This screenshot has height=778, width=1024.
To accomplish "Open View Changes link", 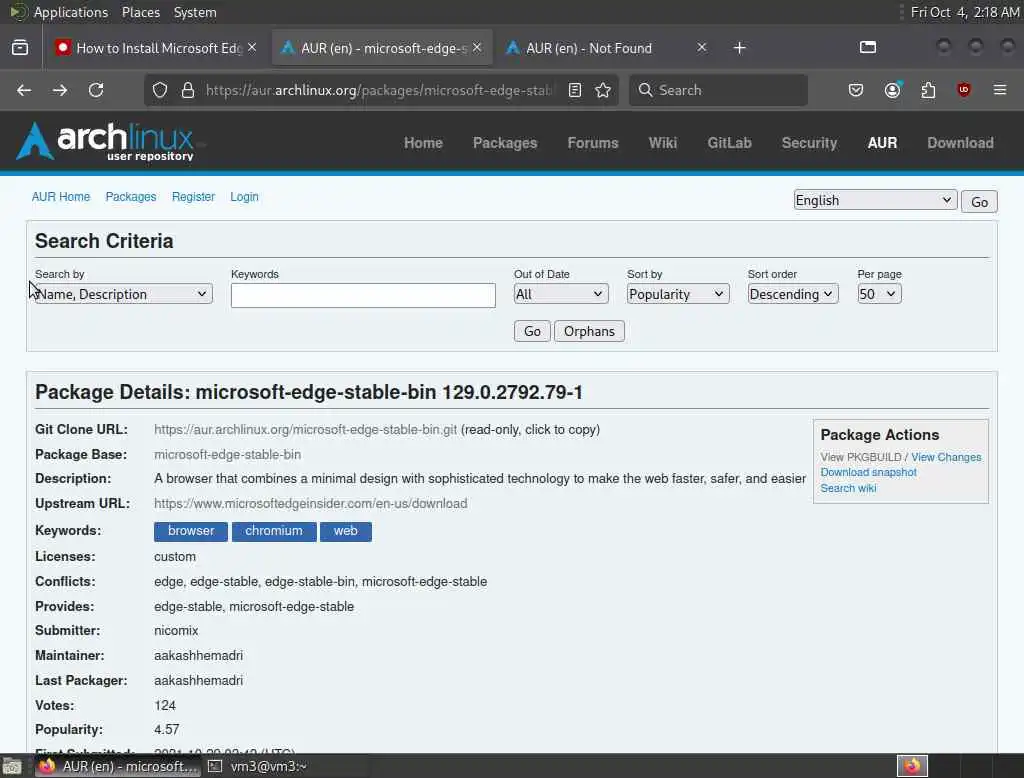I will click(946, 457).
